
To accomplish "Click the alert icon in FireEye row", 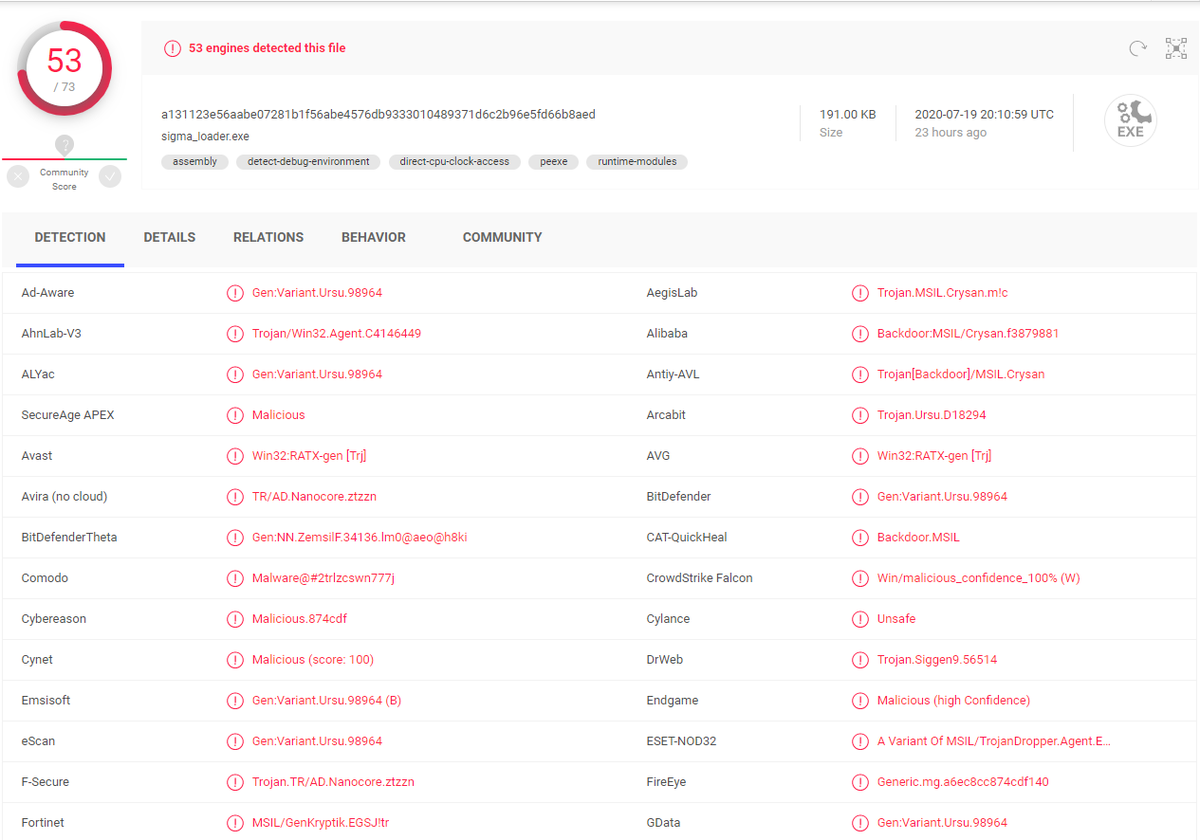I will point(860,782).
